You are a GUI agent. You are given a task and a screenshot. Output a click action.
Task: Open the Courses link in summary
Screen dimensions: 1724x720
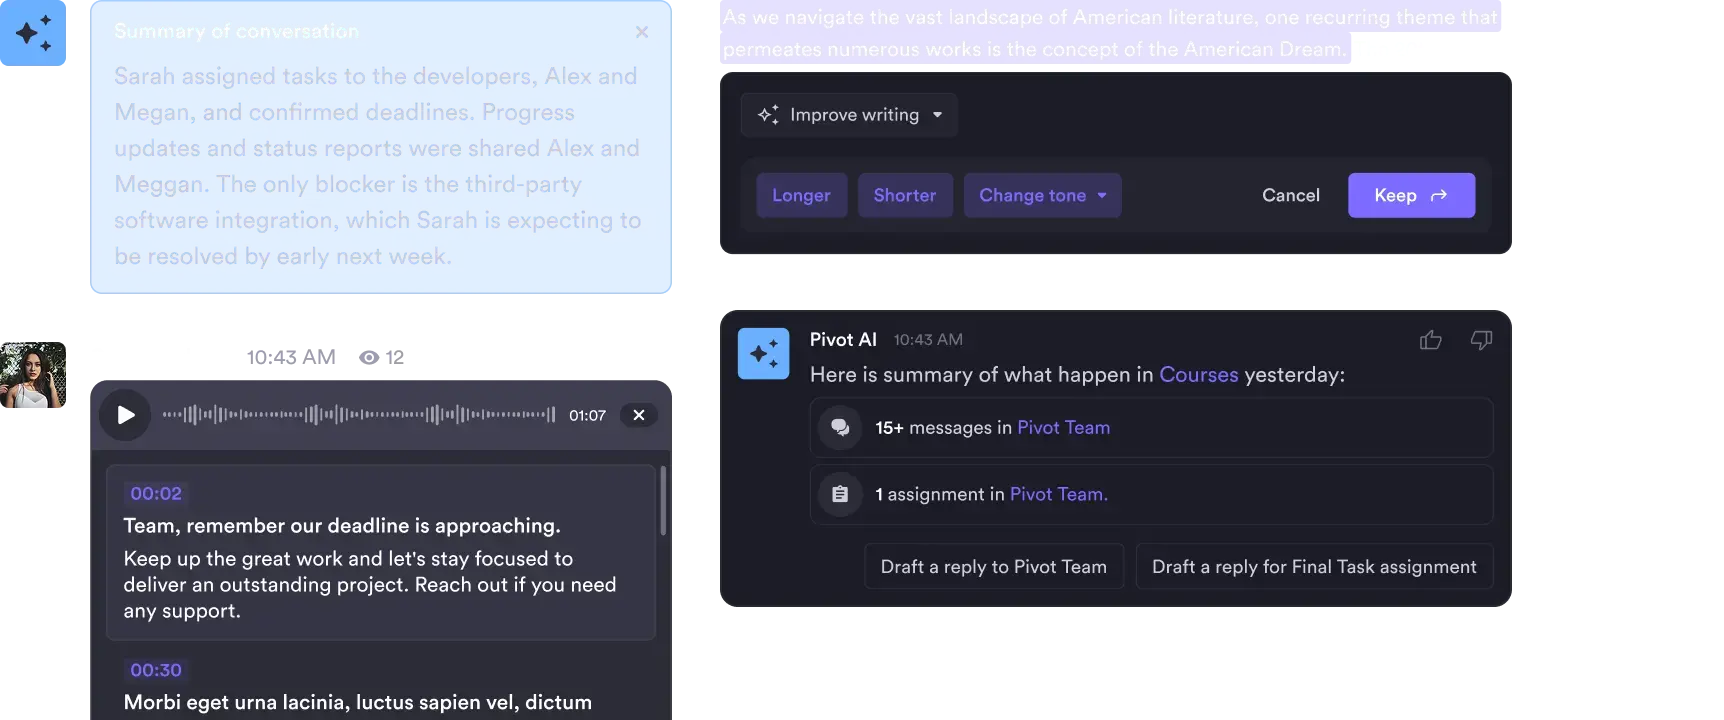(x=1198, y=375)
